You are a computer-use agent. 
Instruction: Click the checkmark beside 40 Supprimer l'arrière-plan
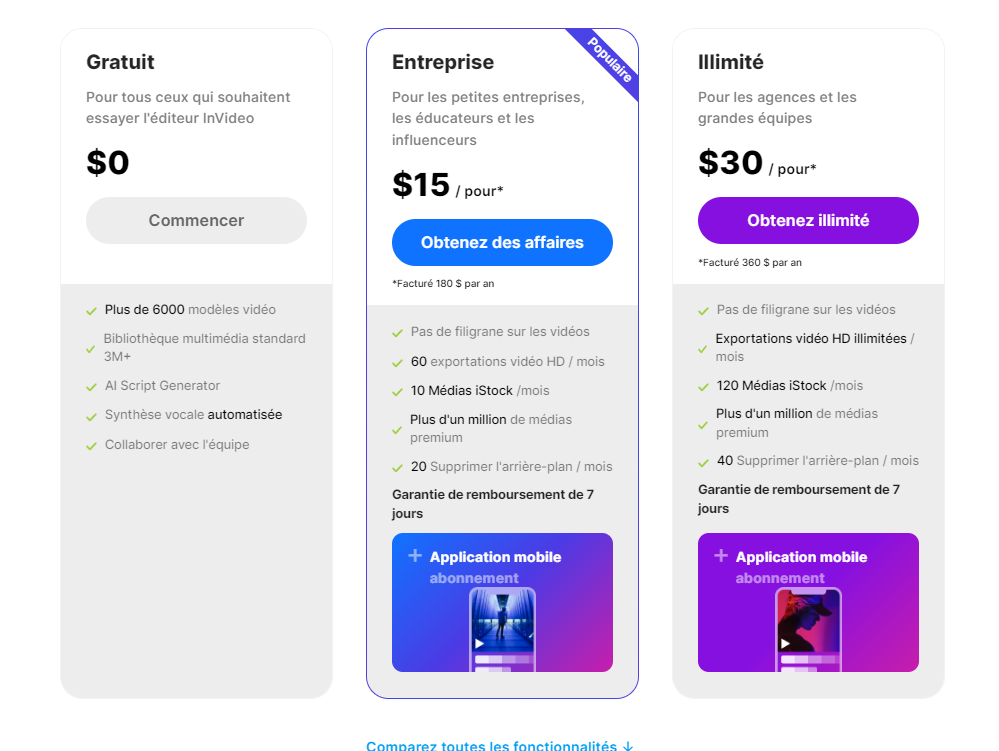(703, 462)
